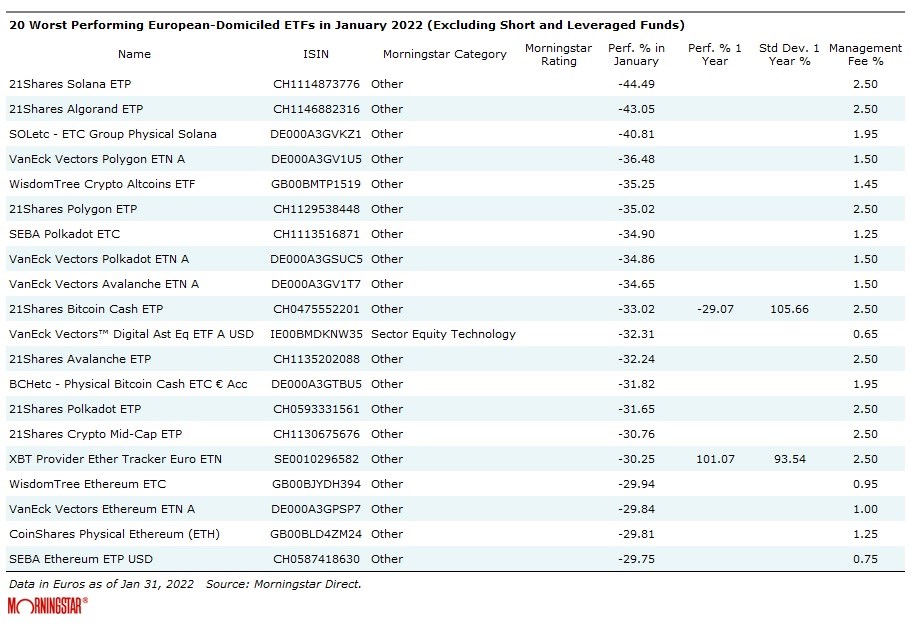
Task: Click the Std Dev. 1 Year % header
Action: point(788,54)
